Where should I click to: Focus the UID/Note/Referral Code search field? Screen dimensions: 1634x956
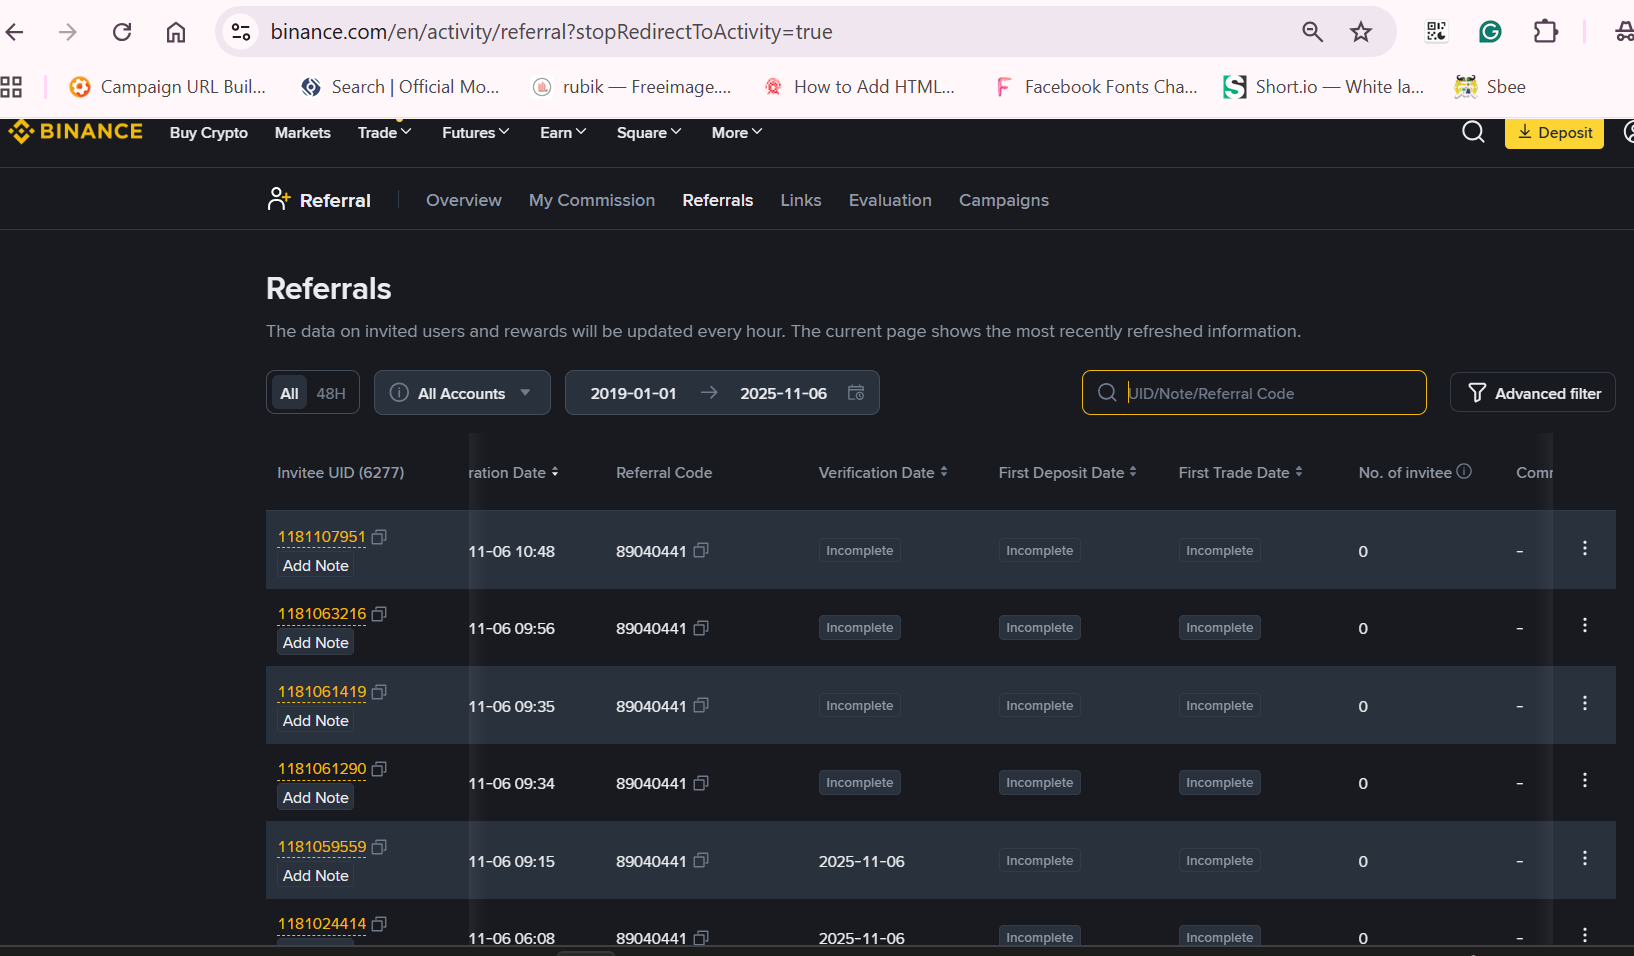coord(1254,393)
